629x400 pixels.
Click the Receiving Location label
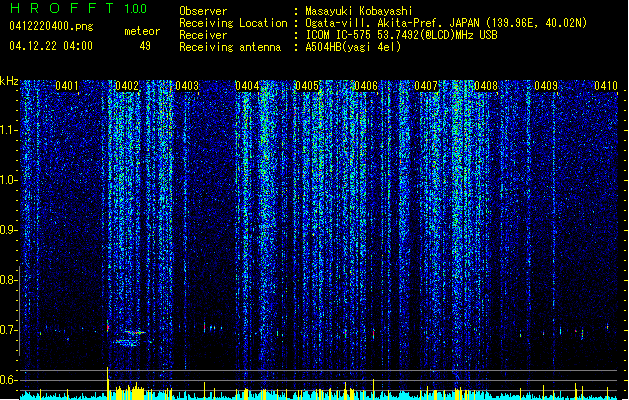tap(233, 23)
